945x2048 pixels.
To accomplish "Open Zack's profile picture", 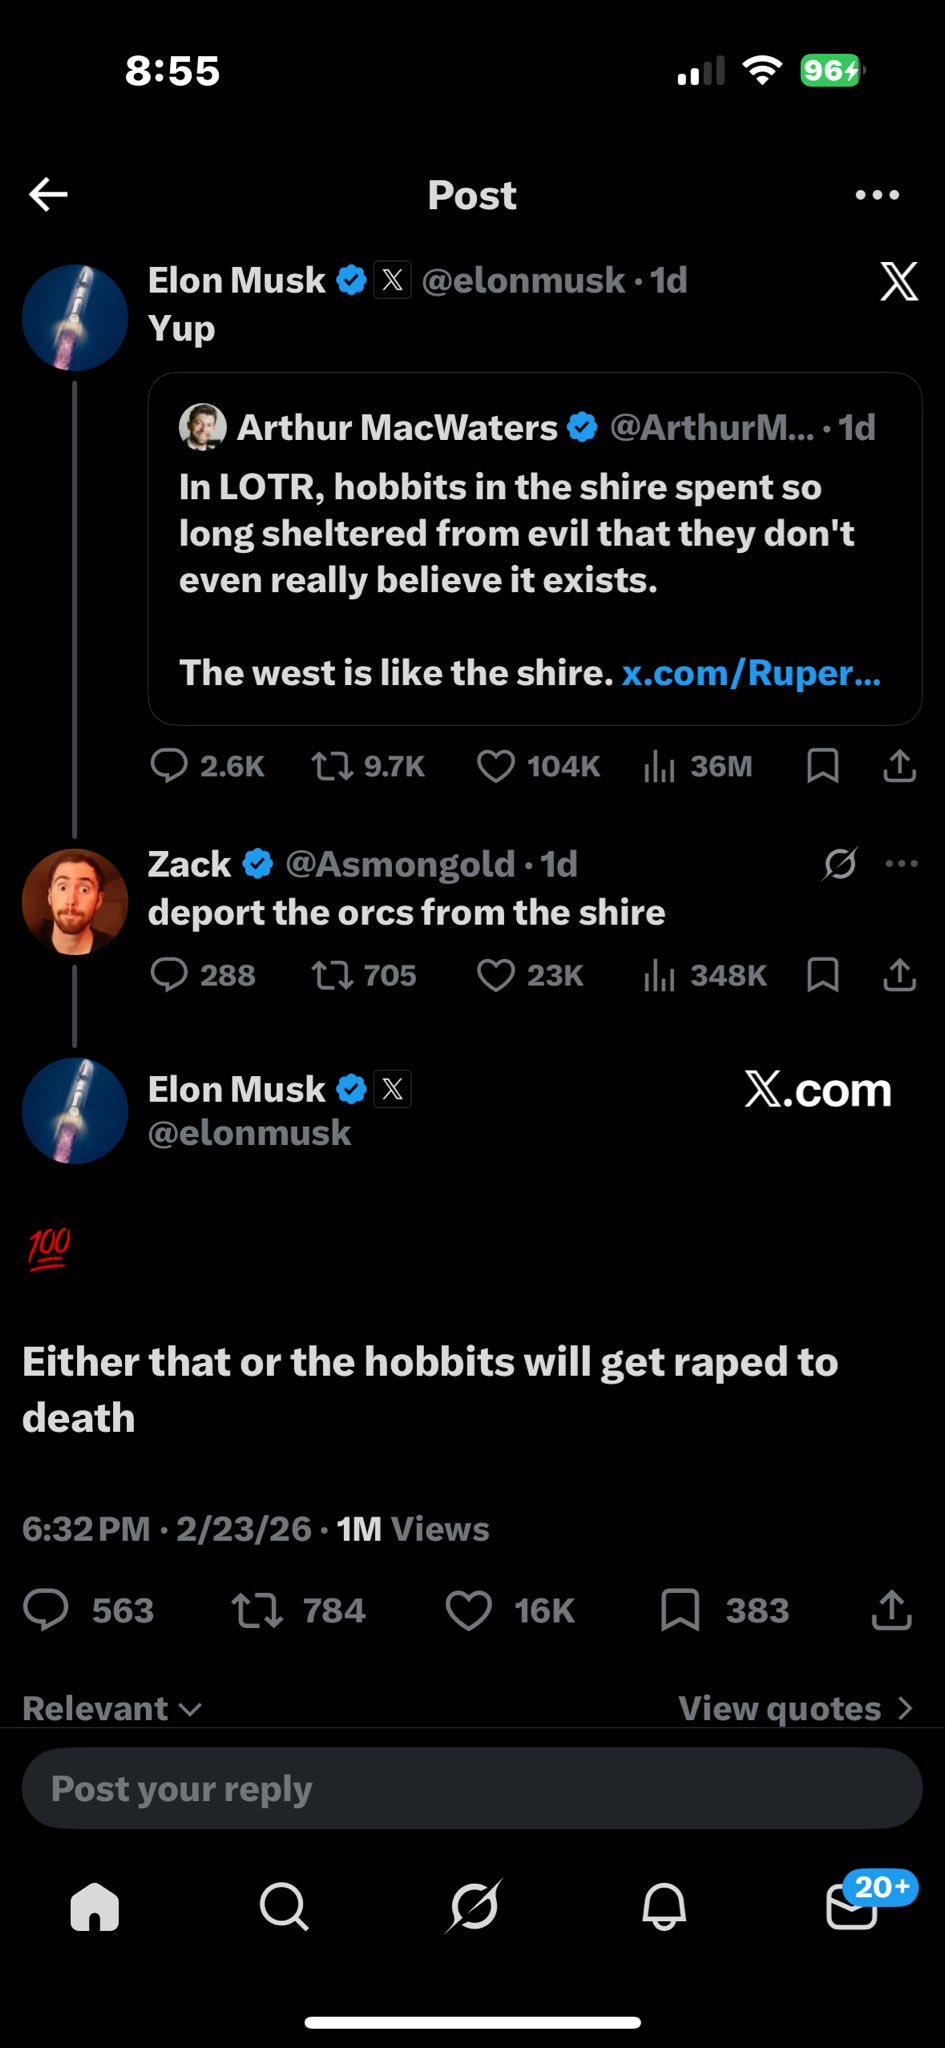I will click(75, 901).
